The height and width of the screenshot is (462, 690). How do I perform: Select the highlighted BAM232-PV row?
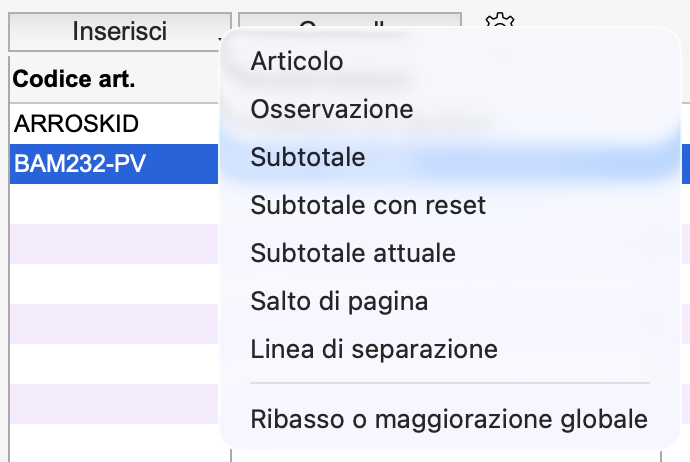[x=110, y=163]
